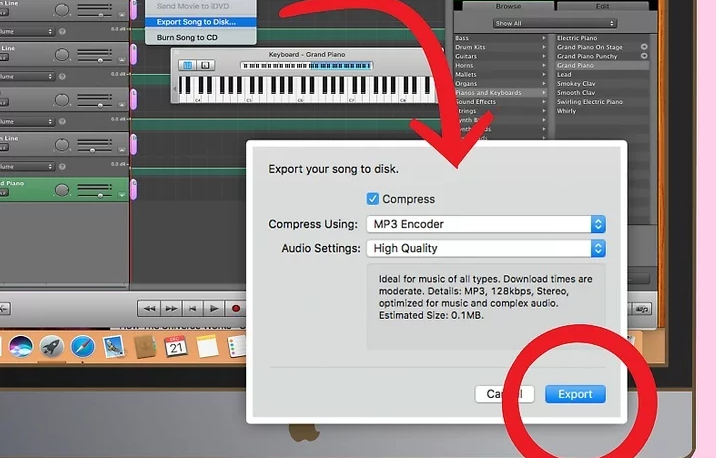Shift the on-screen keyboard left with arrow

coord(174,89)
